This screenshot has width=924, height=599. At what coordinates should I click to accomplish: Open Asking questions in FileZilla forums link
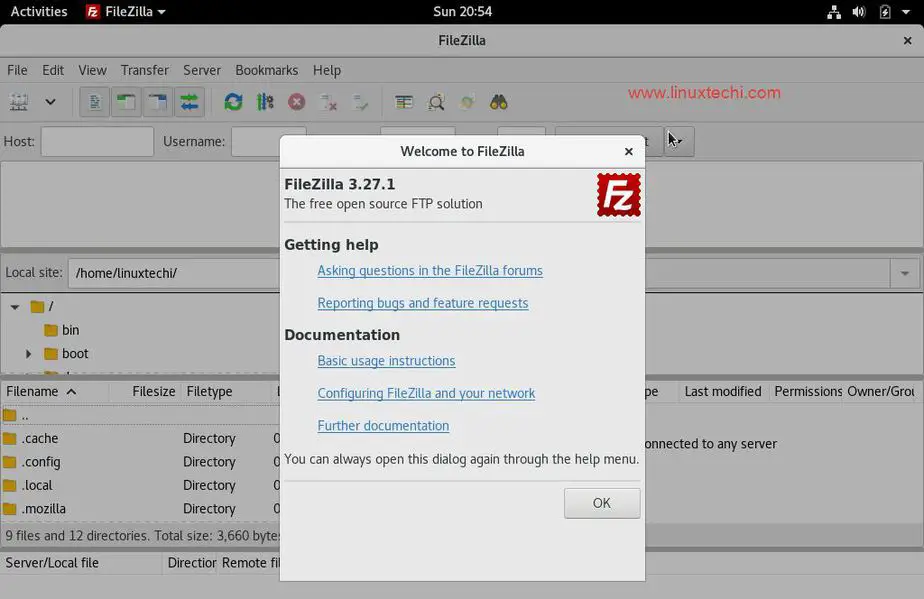430,271
